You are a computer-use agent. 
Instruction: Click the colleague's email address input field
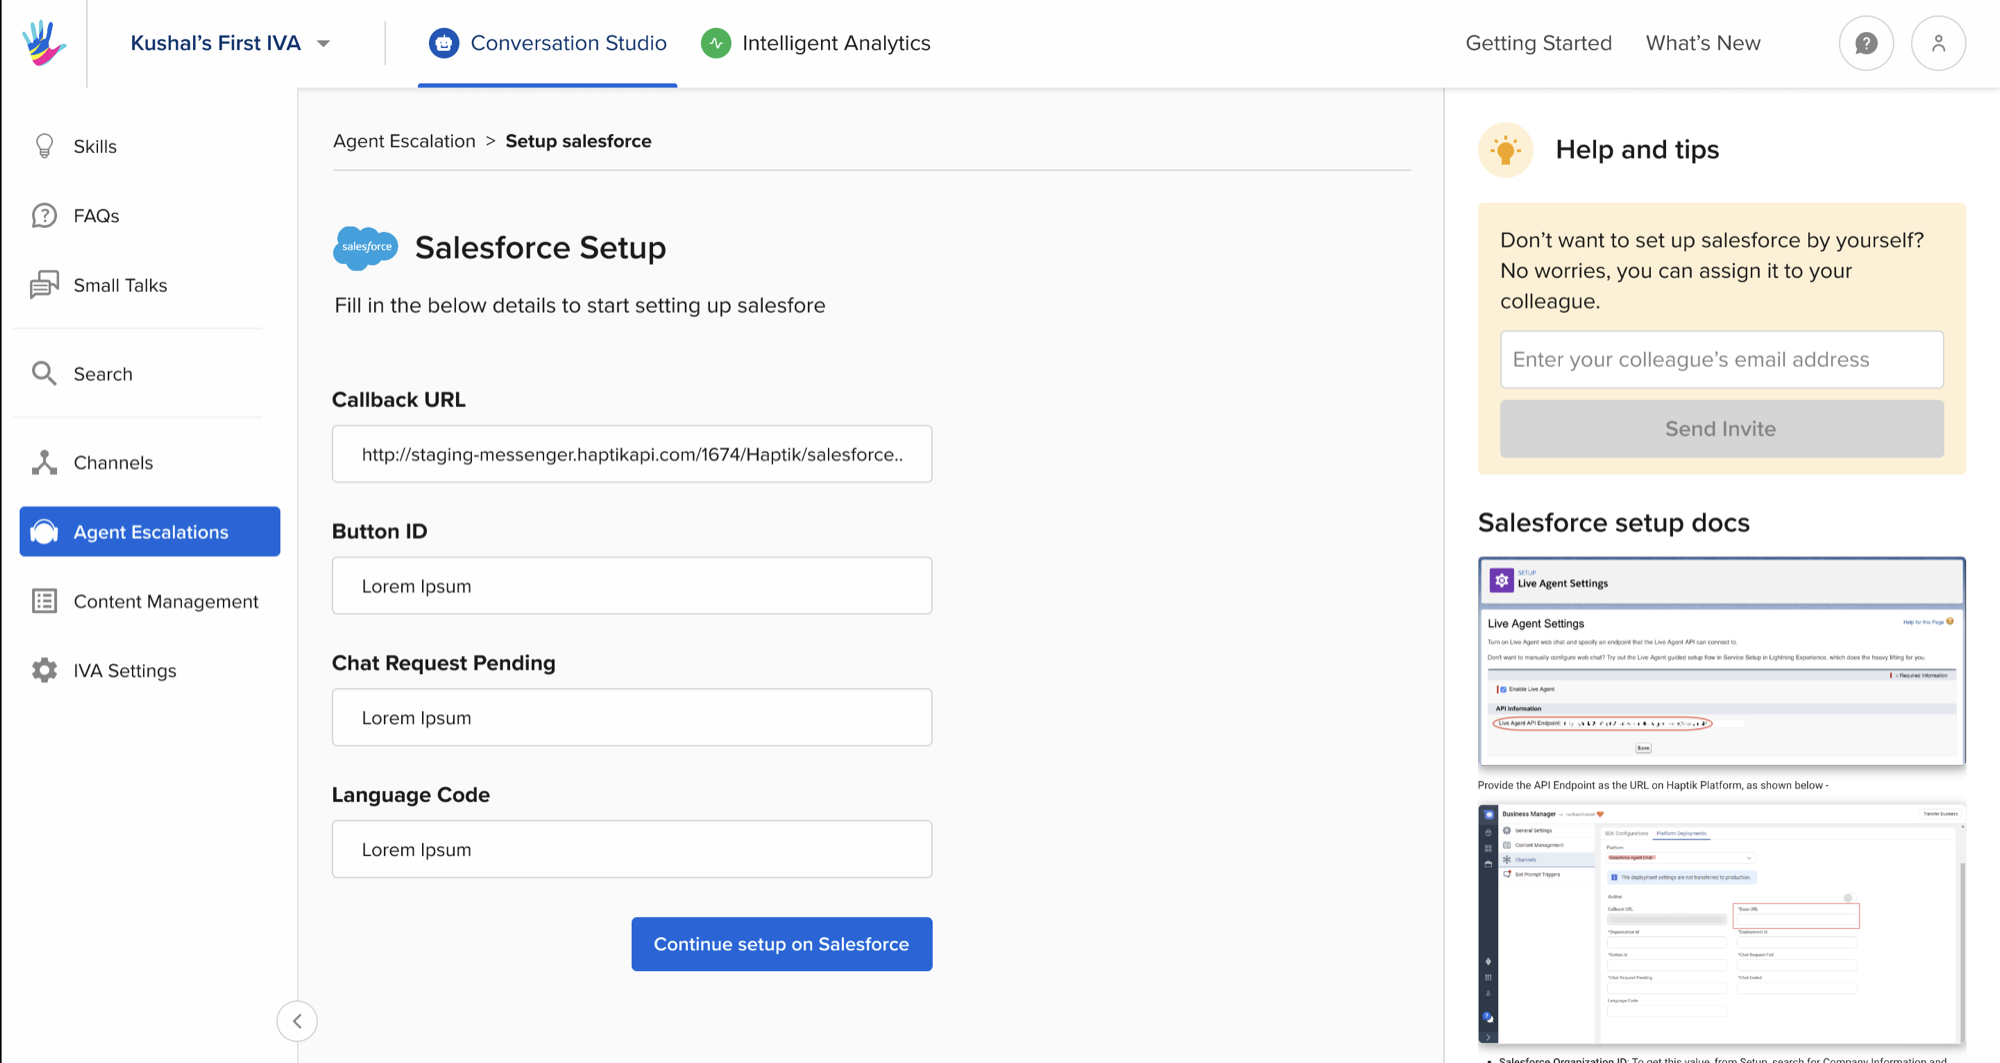[1720, 359]
